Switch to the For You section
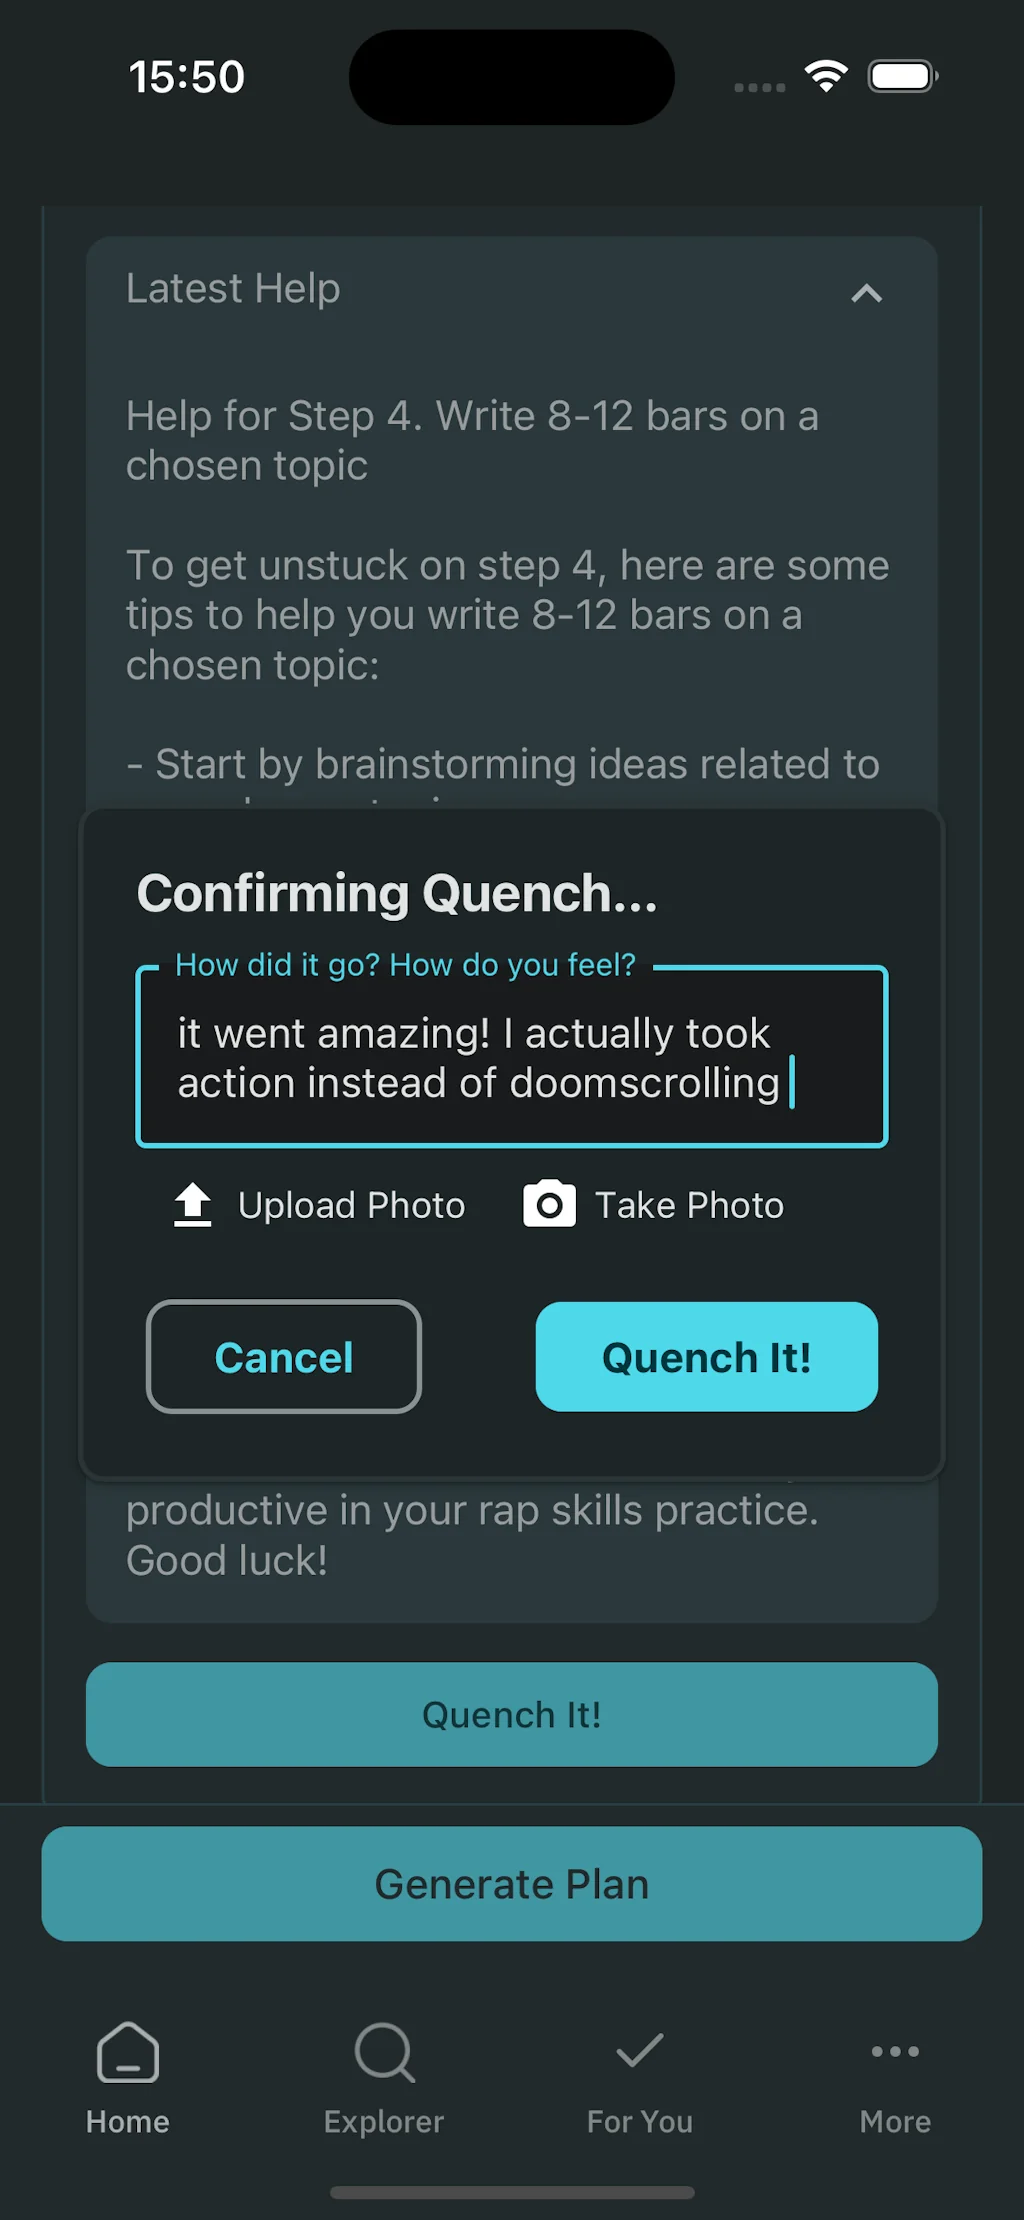The image size is (1024, 2220). coord(639,2080)
